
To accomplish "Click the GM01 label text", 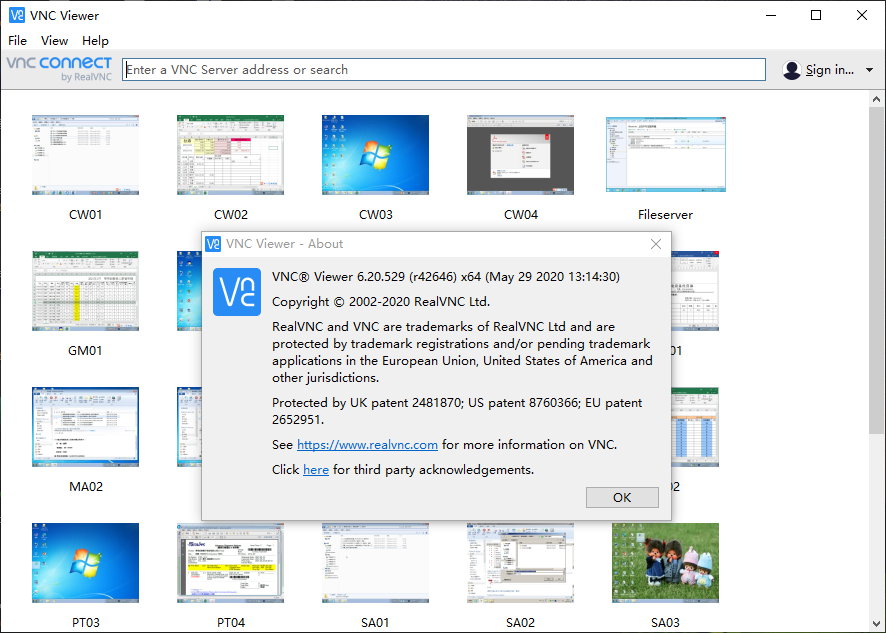I will (85, 351).
